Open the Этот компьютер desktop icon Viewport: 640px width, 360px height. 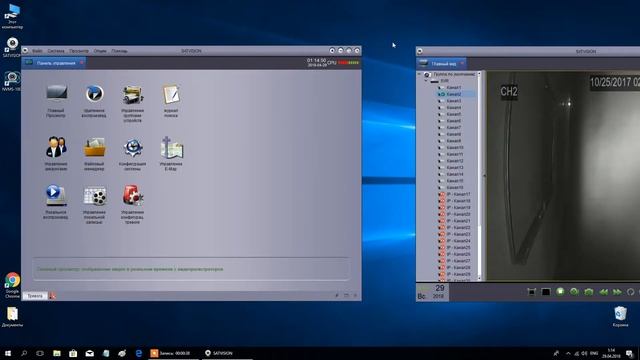pyautogui.click(x=12, y=17)
